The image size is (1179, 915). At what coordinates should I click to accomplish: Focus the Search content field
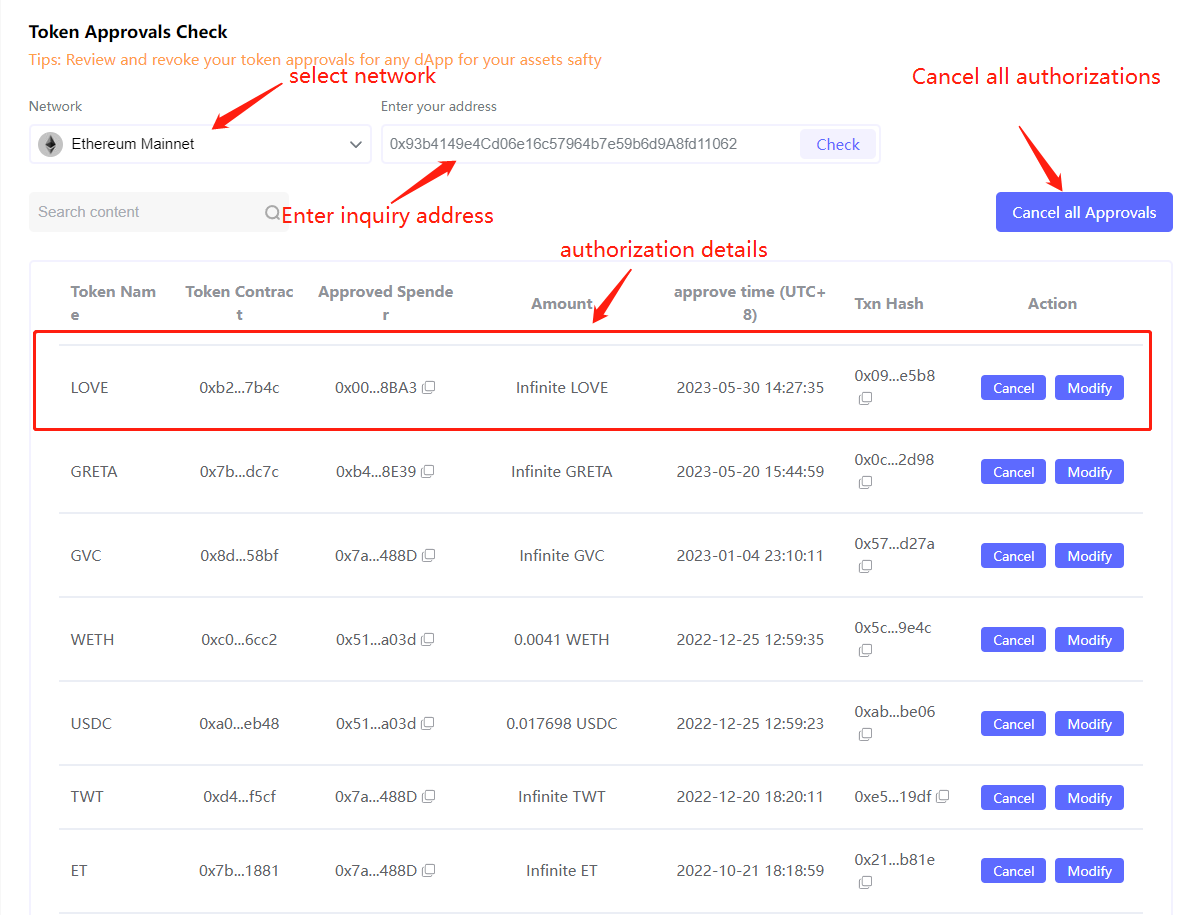(159, 213)
